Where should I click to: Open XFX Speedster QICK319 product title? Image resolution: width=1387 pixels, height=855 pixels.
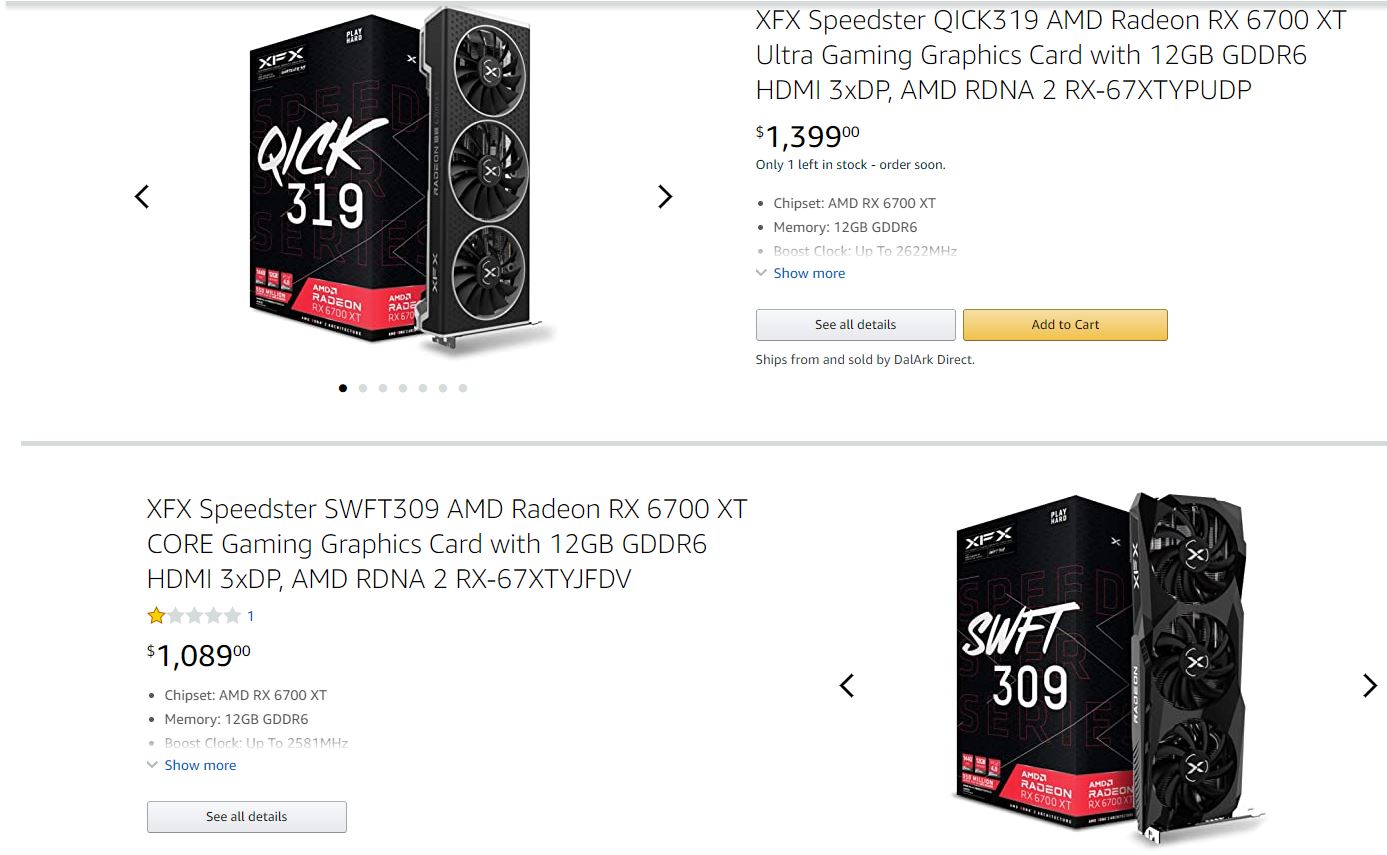click(x=1050, y=55)
